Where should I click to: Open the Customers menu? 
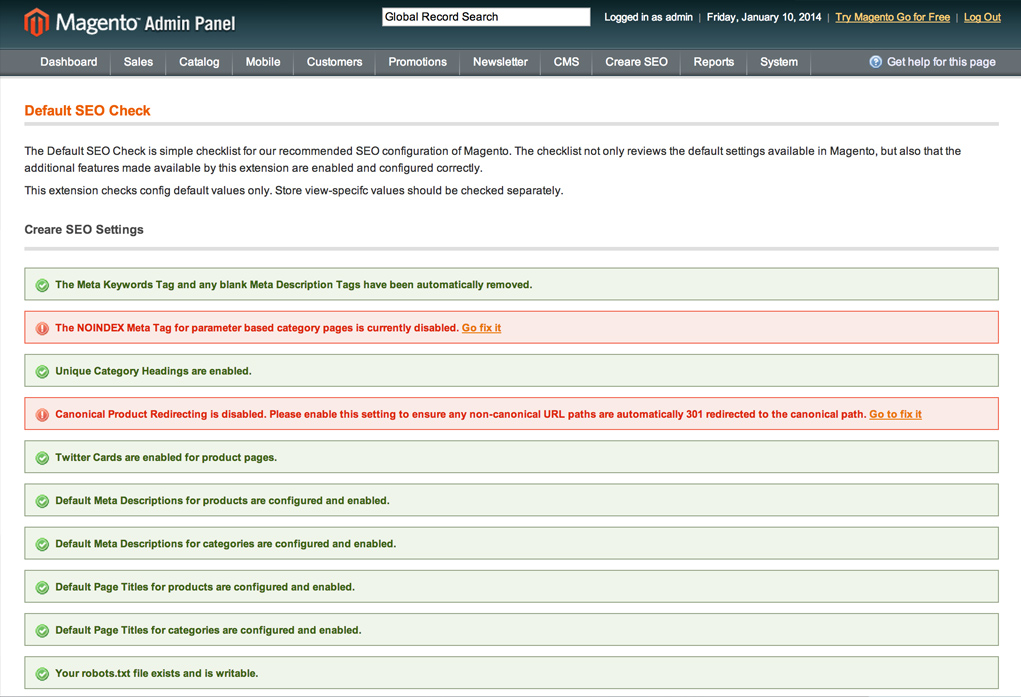pyautogui.click(x=334, y=62)
